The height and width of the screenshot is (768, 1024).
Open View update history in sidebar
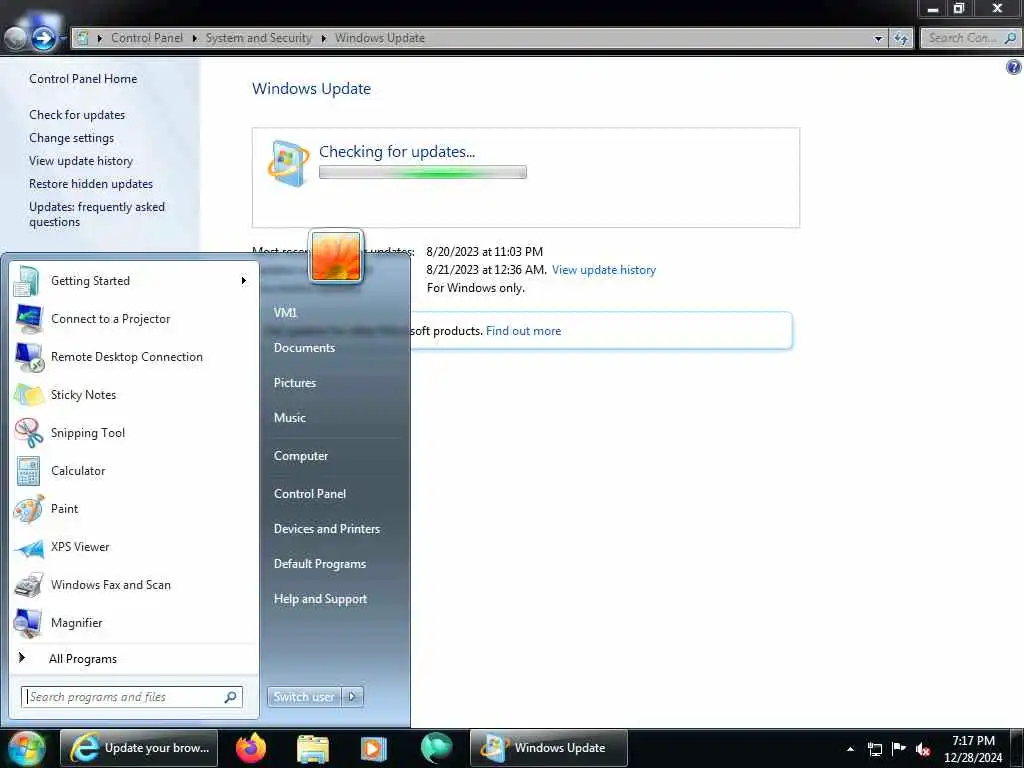click(x=81, y=161)
